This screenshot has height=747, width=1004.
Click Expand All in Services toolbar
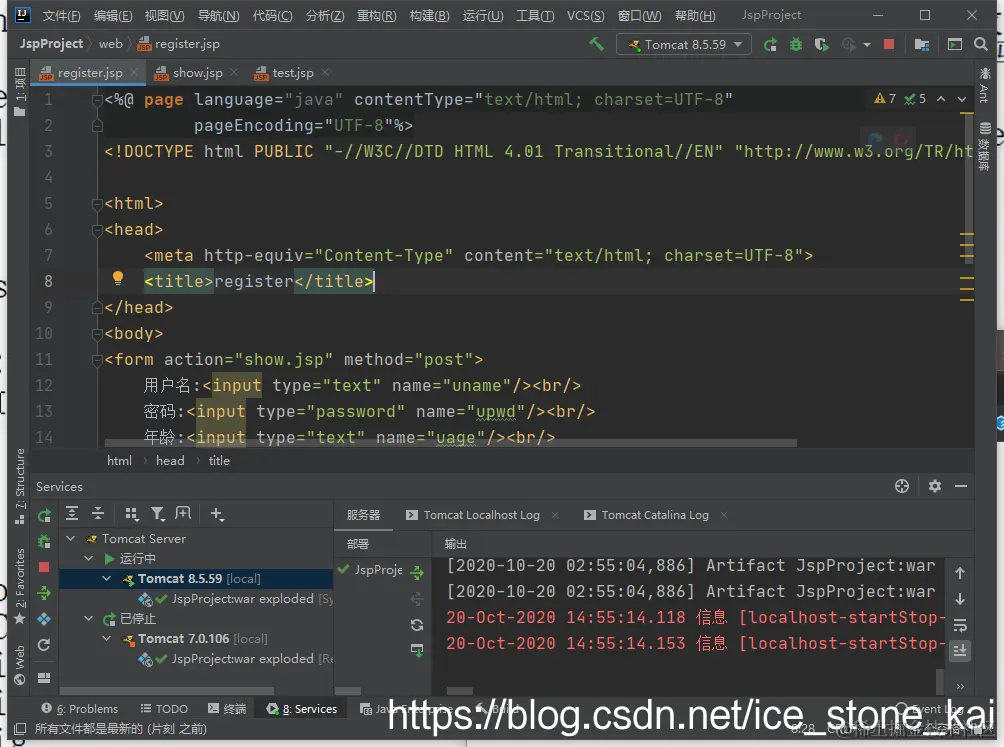[72, 513]
